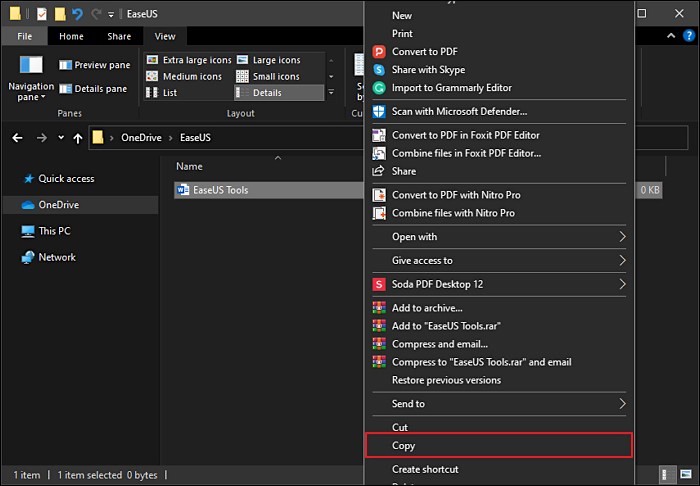
Task: Toggle the Details pane
Action: coord(94,89)
